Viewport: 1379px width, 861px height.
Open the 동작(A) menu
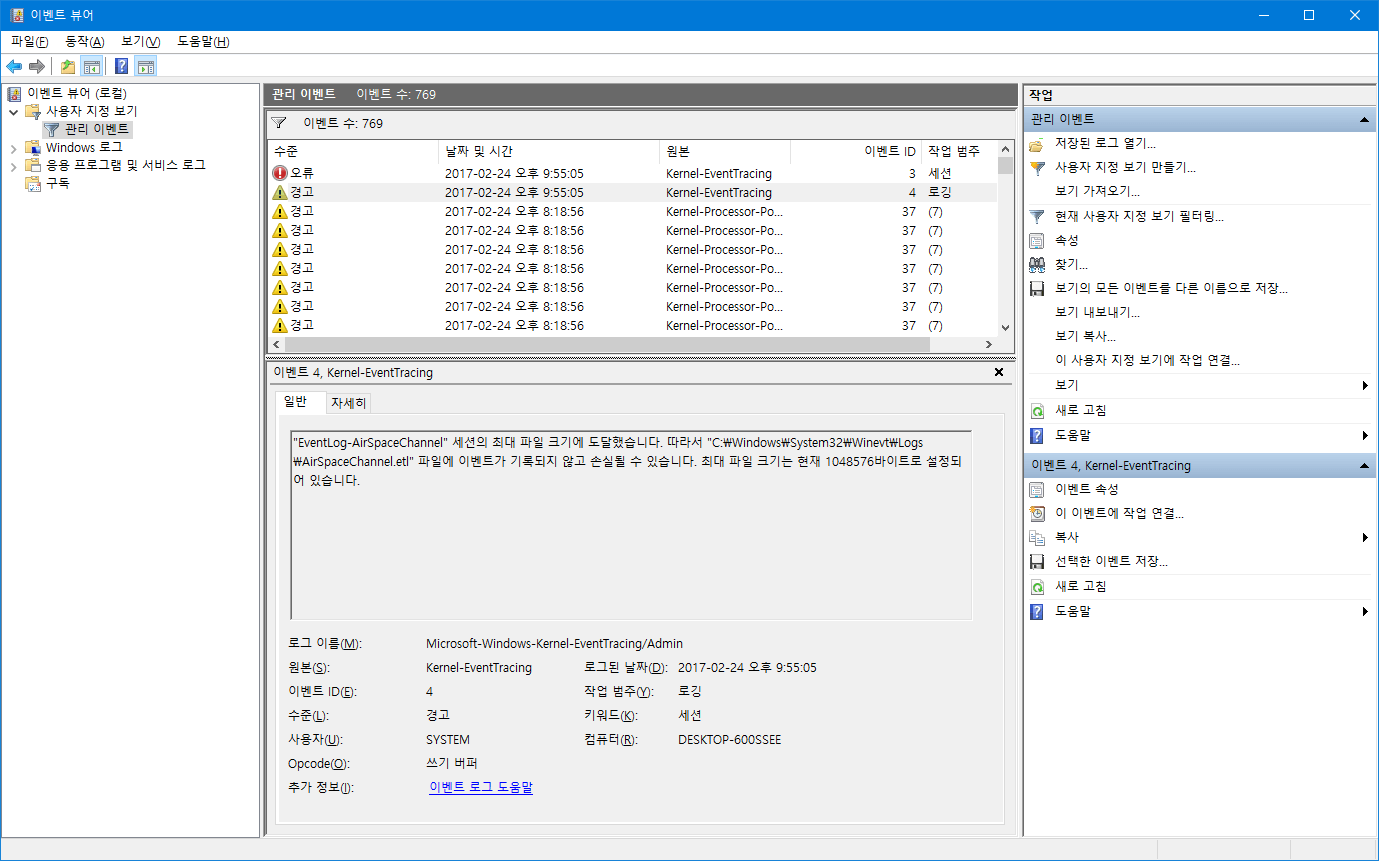84,42
